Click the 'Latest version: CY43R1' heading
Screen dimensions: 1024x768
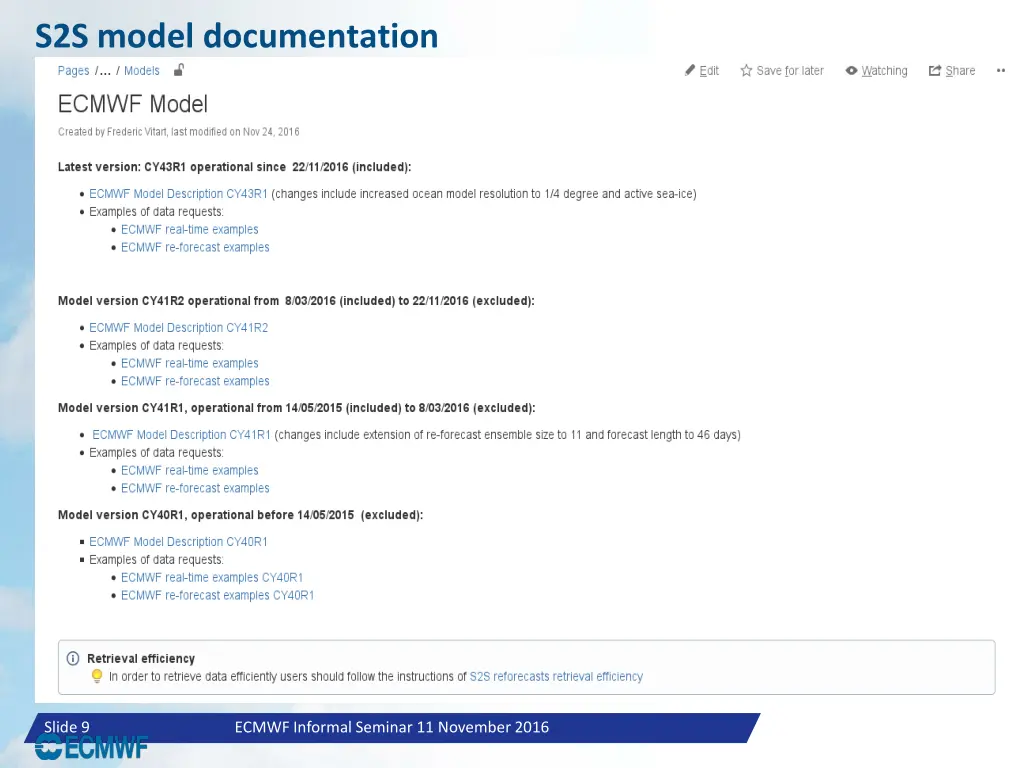pyautogui.click(x=234, y=167)
